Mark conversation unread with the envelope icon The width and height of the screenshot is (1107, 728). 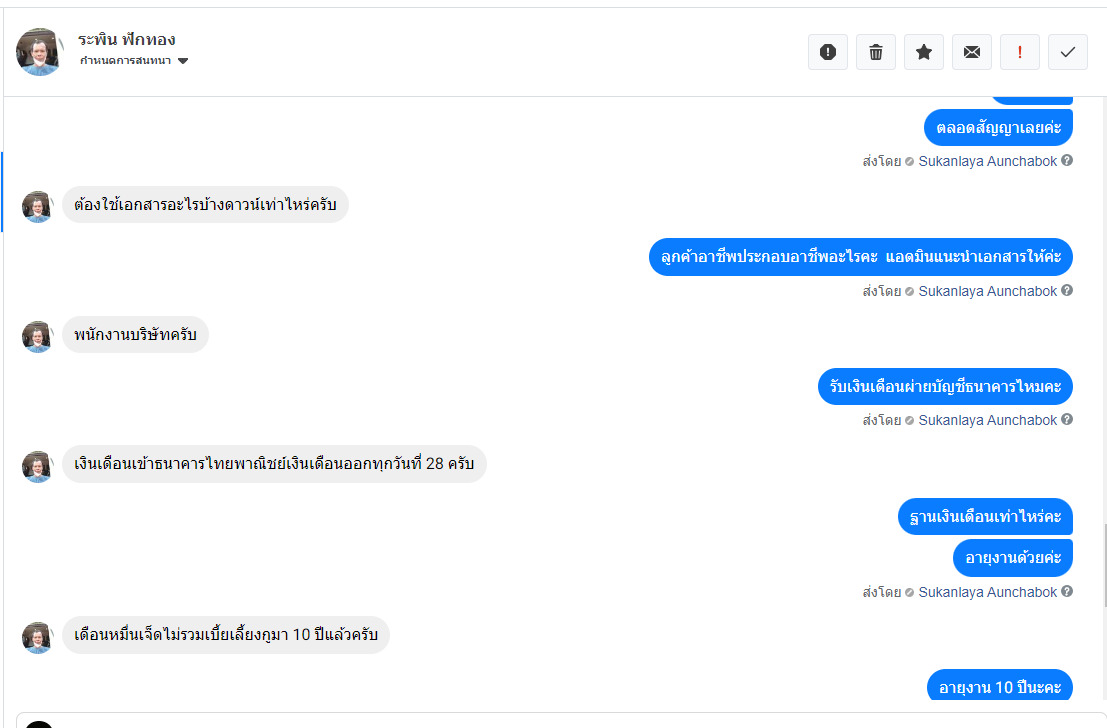click(972, 52)
